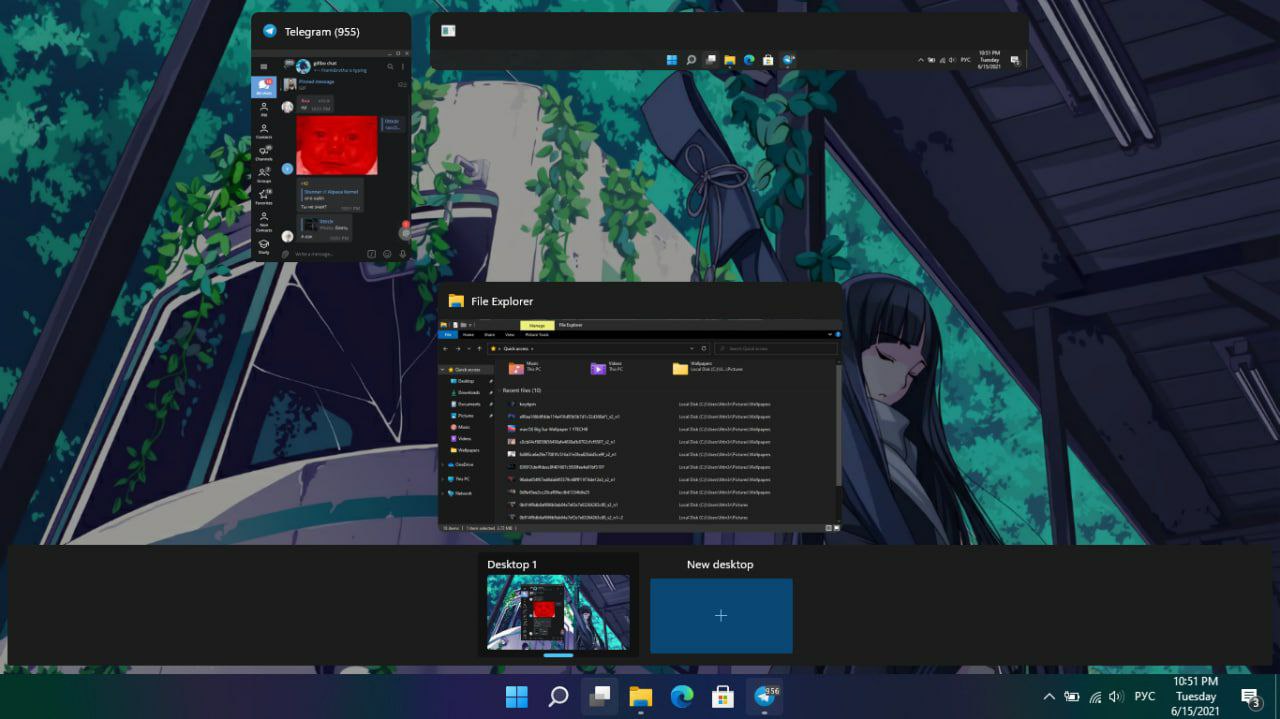Image resolution: width=1280 pixels, height=719 pixels.
Task: Open the notification center with 3 alerts
Action: click(x=1250, y=697)
